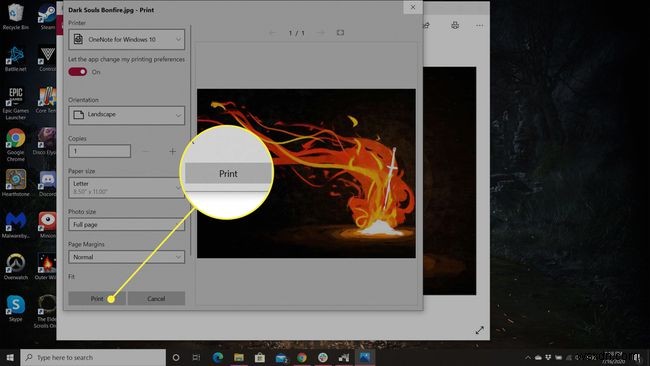Launch Malwarebytes from the desktop
The height and width of the screenshot is (366, 650).
(x=15, y=225)
